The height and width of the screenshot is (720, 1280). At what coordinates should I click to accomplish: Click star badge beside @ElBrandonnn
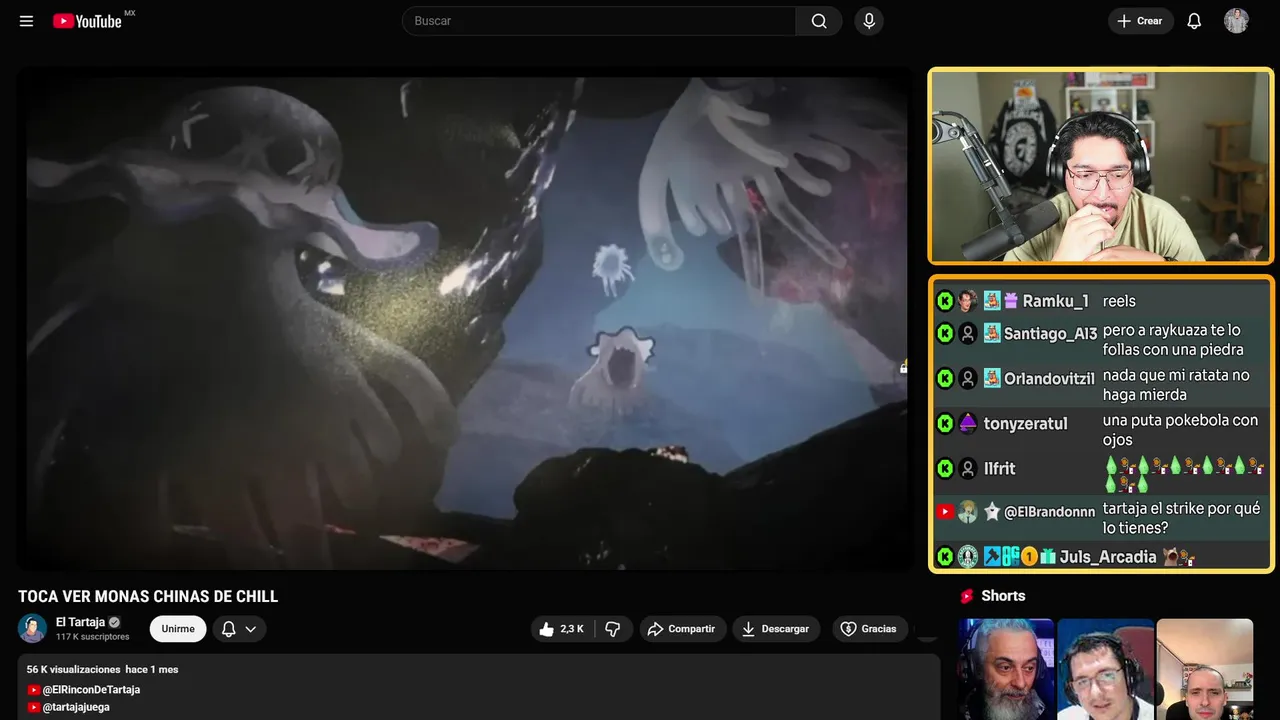click(991, 512)
